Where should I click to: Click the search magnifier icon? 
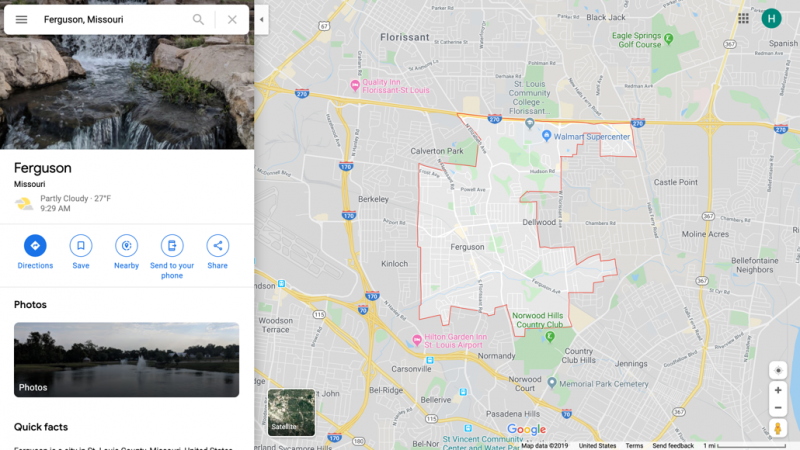tap(198, 19)
